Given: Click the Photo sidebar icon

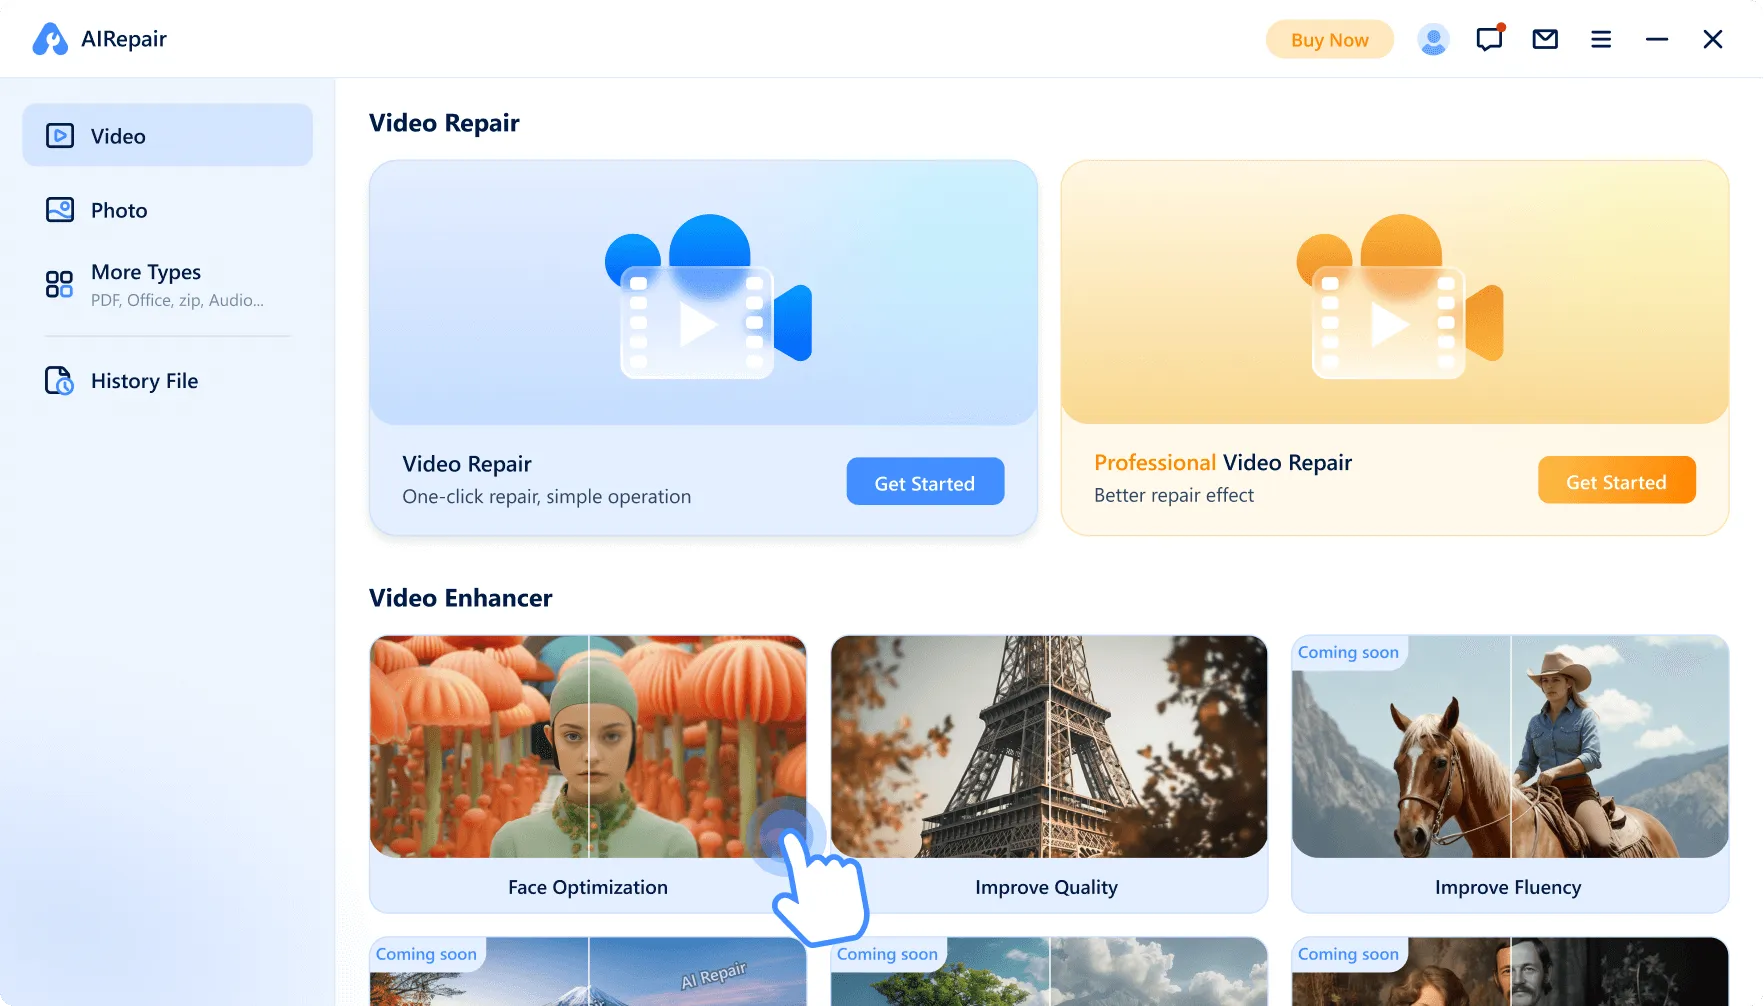Looking at the screenshot, I should click(60, 209).
